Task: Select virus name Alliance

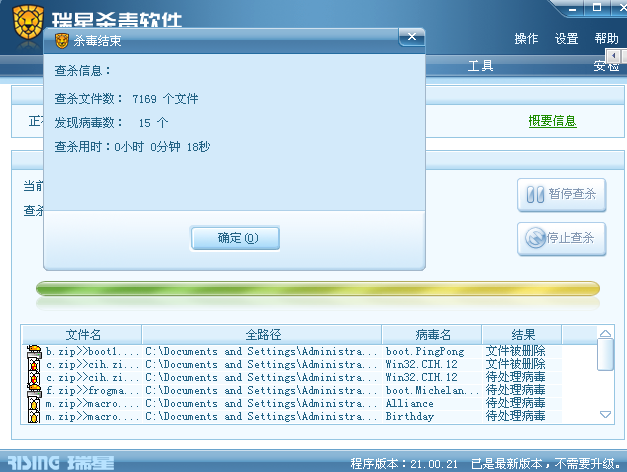Action: (409, 404)
